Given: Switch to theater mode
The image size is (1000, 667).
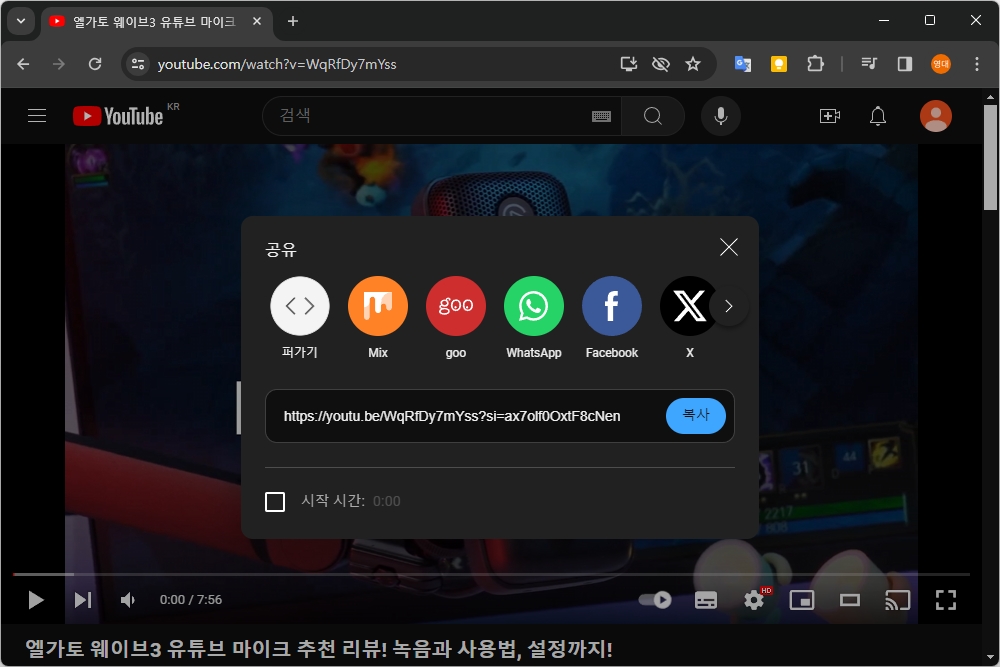Looking at the screenshot, I should (849, 600).
